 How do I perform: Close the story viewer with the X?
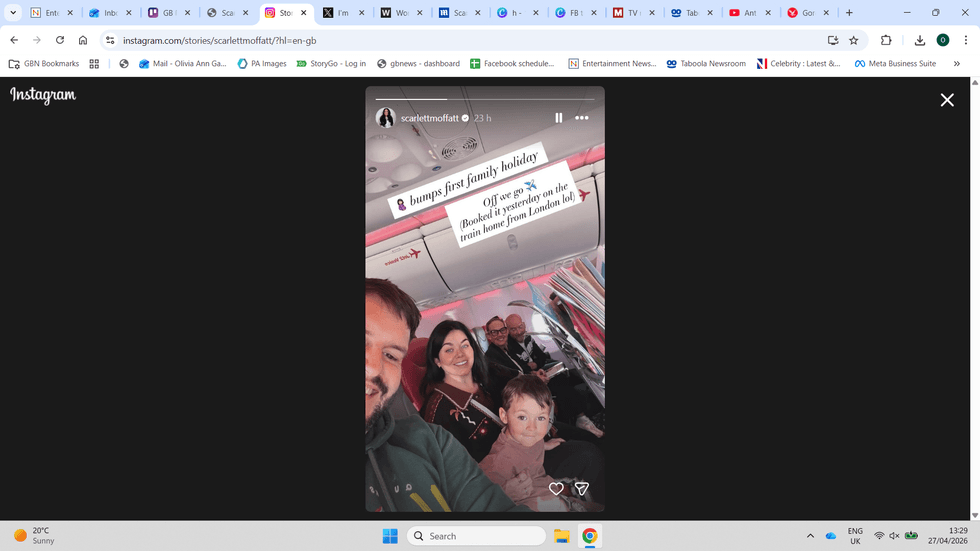pos(946,100)
